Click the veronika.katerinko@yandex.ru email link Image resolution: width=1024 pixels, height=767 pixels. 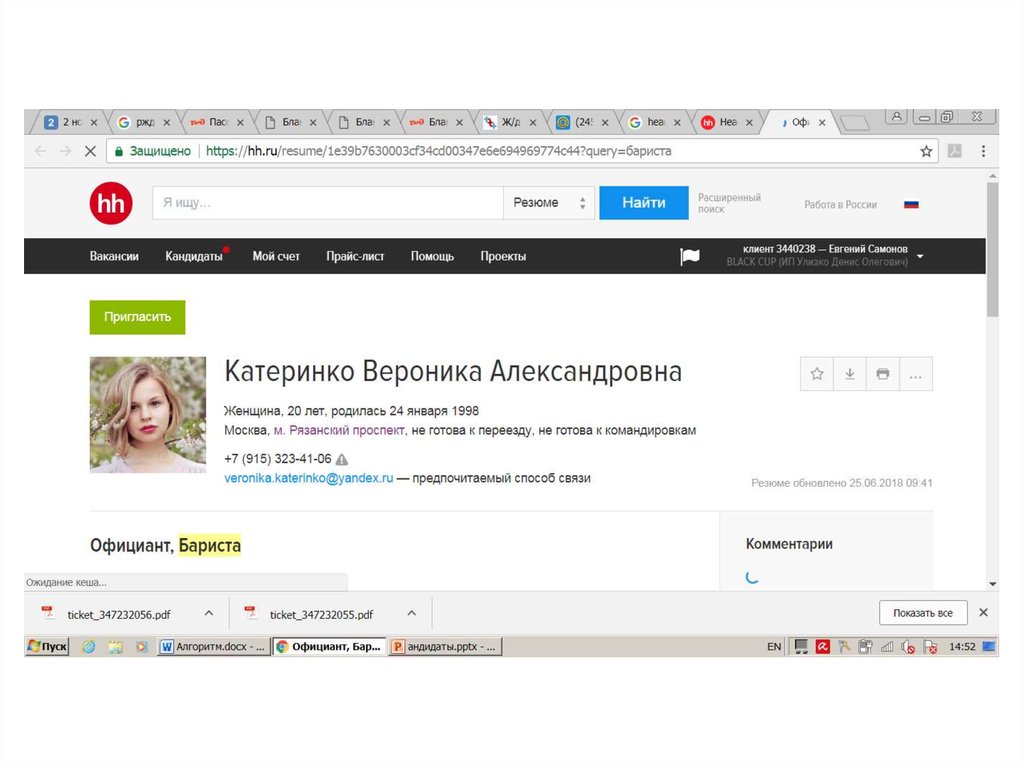pos(308,478)
